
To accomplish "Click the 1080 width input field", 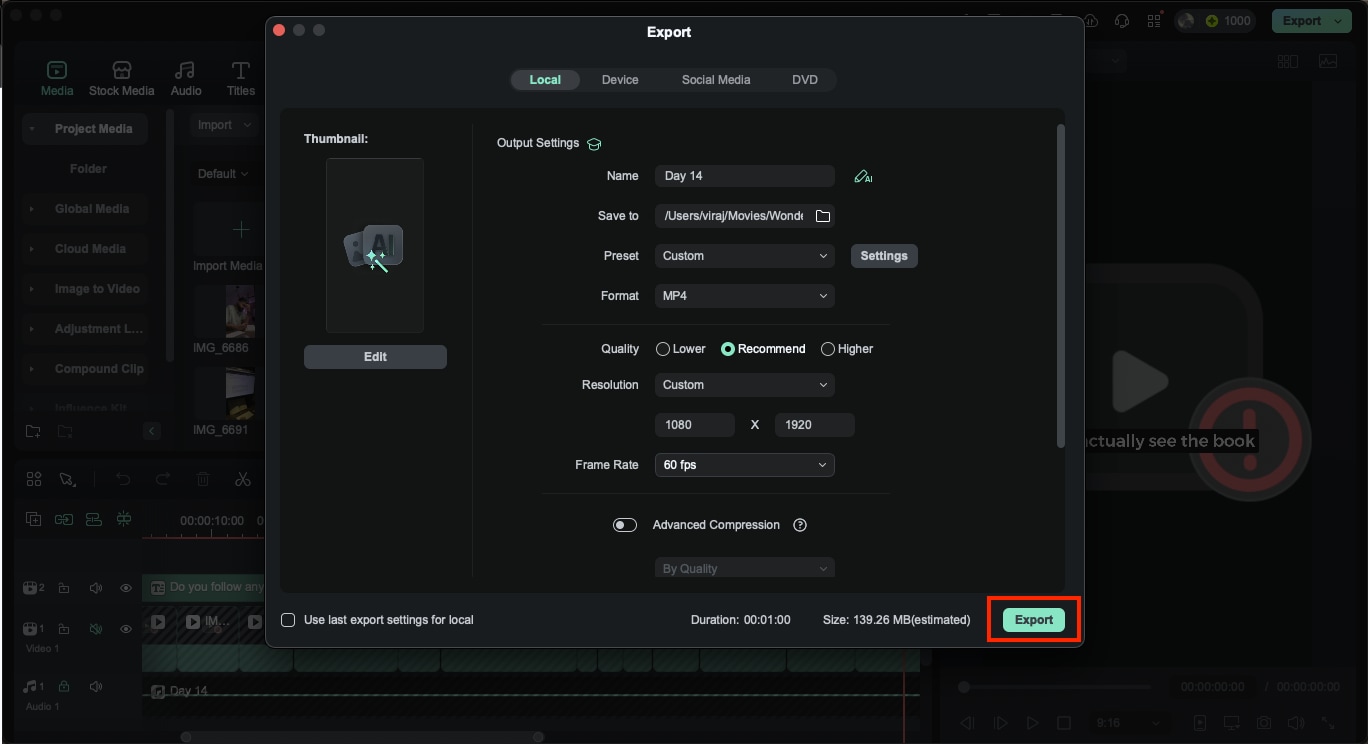I will click(695, 425).
